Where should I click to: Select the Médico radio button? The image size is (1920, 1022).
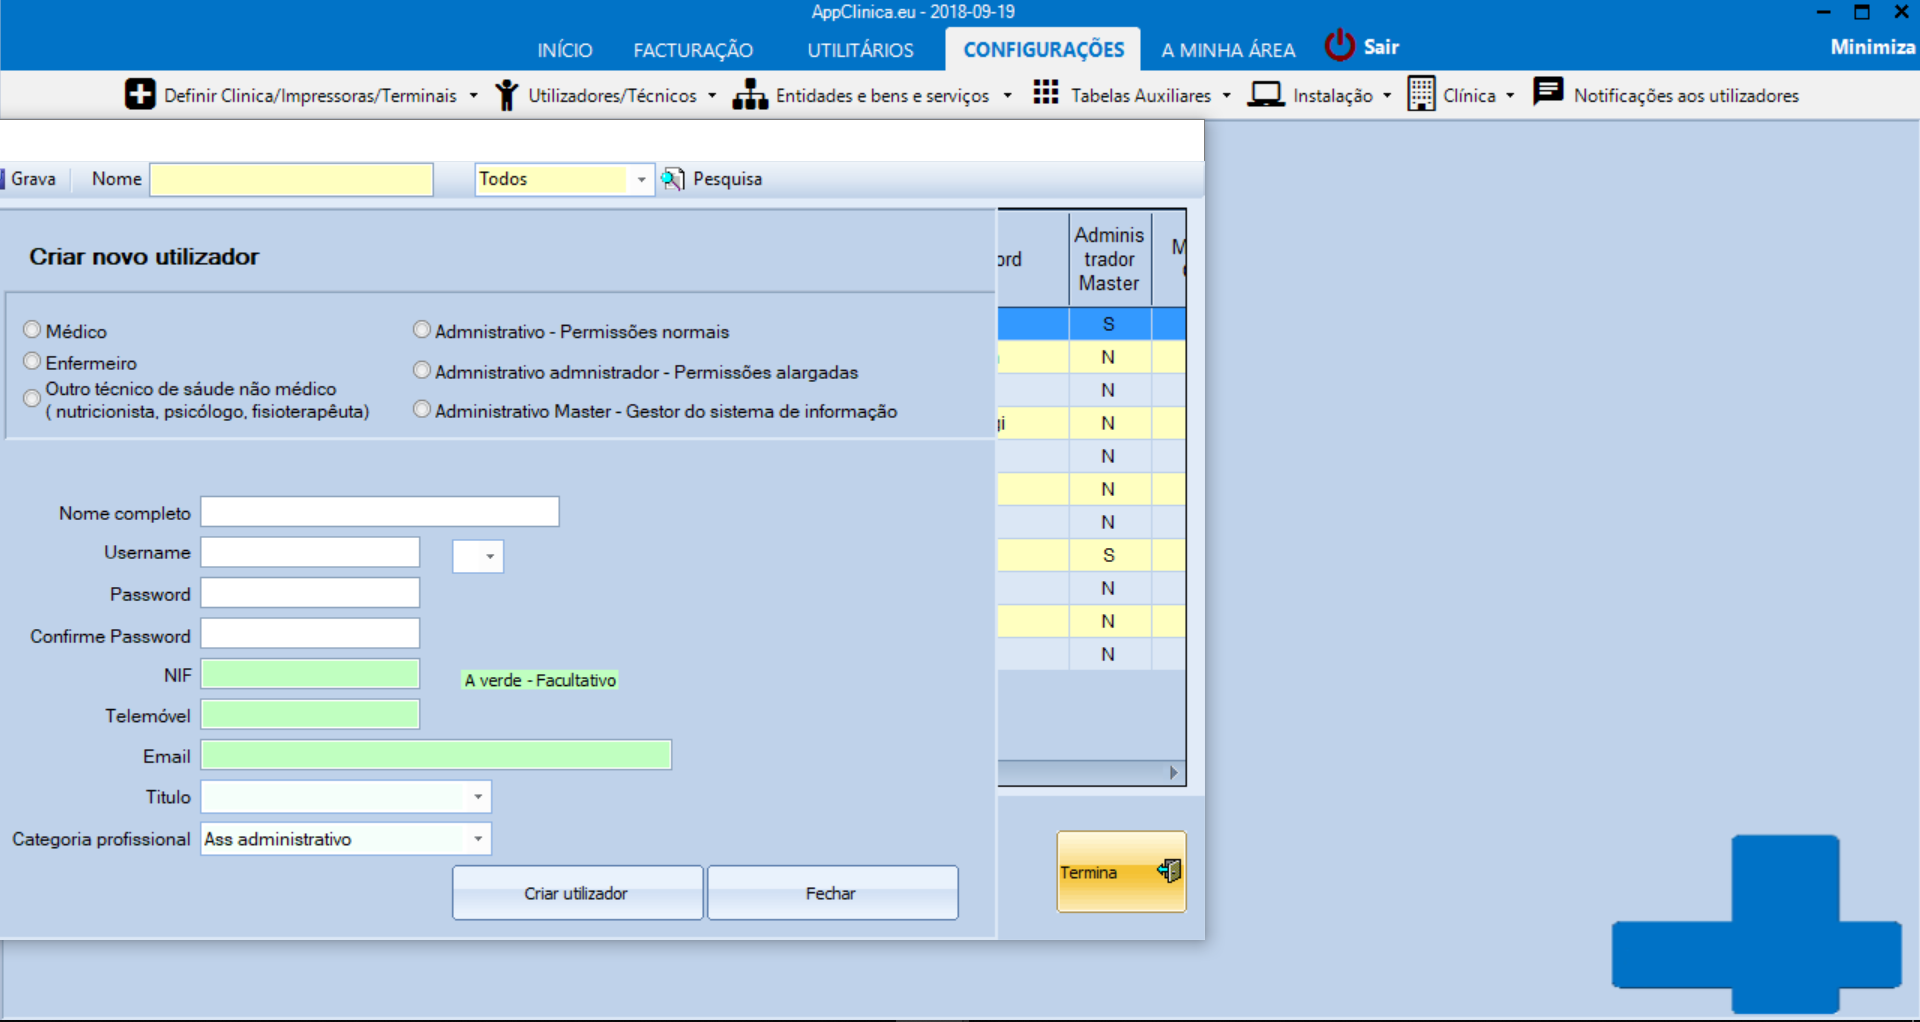[x=33, y=330]
